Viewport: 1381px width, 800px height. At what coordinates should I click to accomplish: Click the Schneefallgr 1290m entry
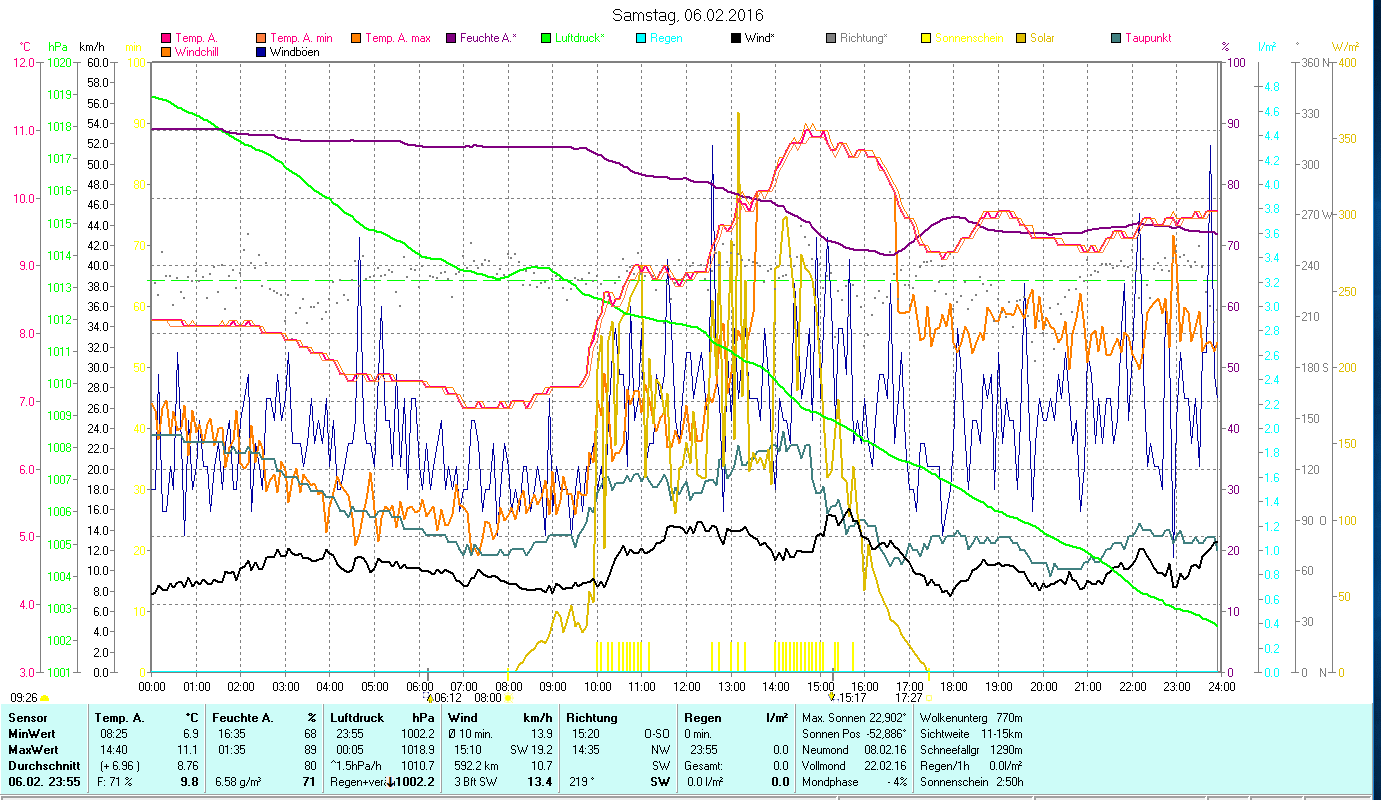(970, 750)
